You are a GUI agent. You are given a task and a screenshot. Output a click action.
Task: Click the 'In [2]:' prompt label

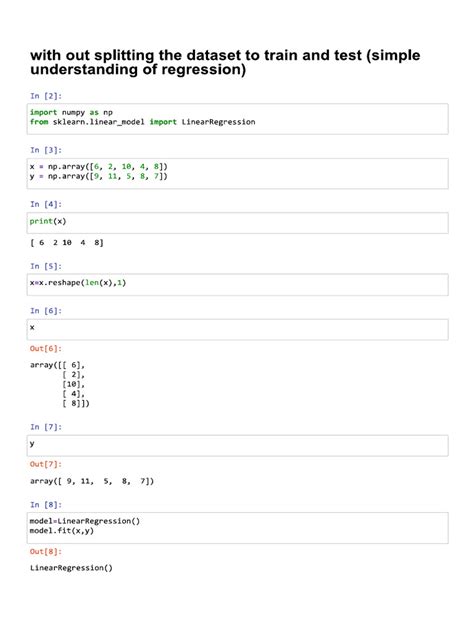tap(46, 96)
